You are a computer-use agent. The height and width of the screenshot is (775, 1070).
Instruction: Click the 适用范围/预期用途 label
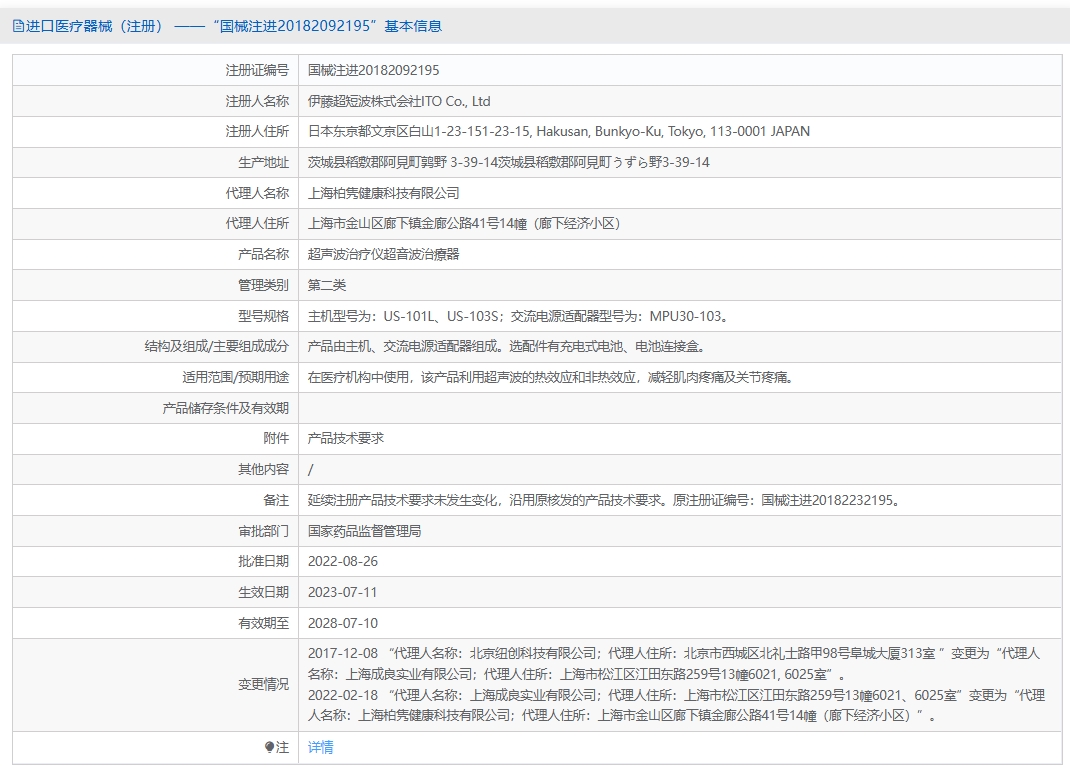point(235,377)
